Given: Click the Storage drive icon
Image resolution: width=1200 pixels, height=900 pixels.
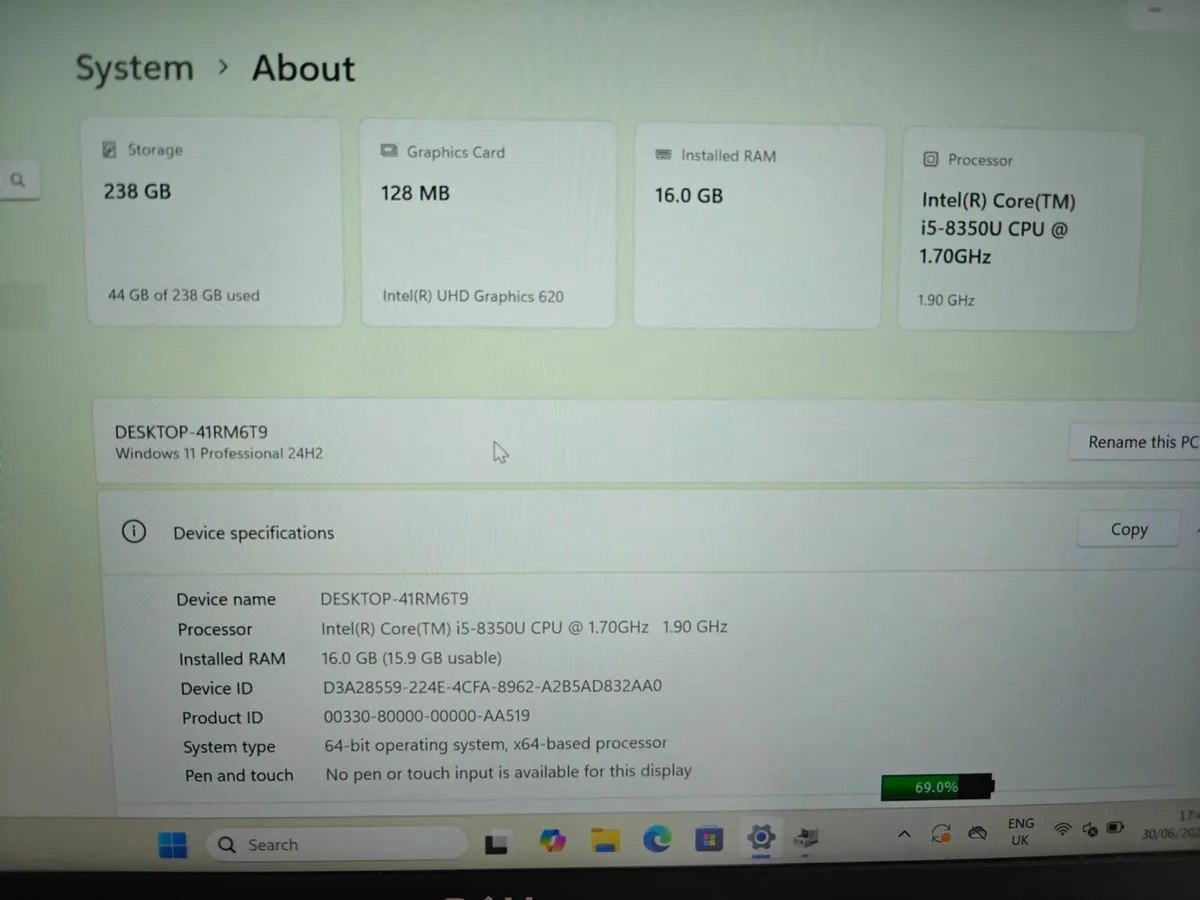Looking at the screenshot, I should [110, 149].
